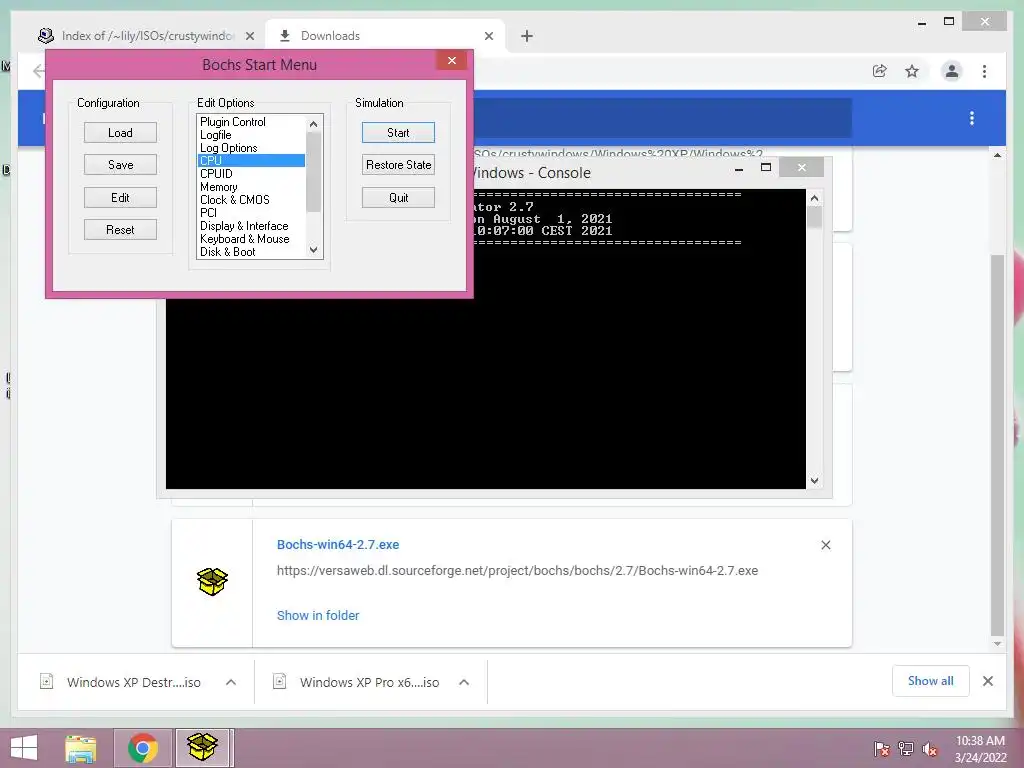Select Disk & Boot option

tap(227, 252)
